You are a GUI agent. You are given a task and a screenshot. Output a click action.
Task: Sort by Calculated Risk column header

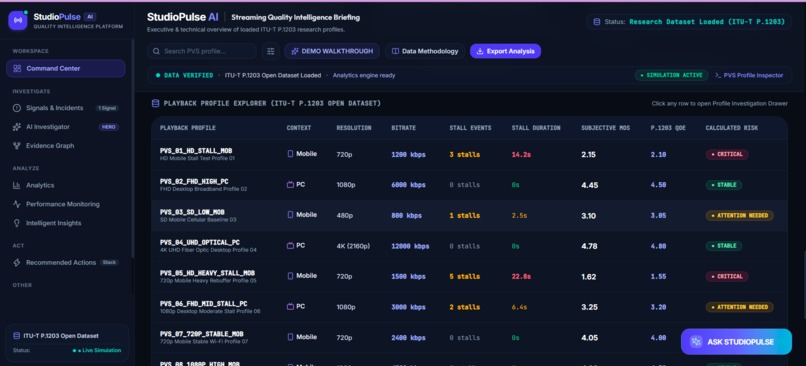pyautogui.click(x=731, y=128)
